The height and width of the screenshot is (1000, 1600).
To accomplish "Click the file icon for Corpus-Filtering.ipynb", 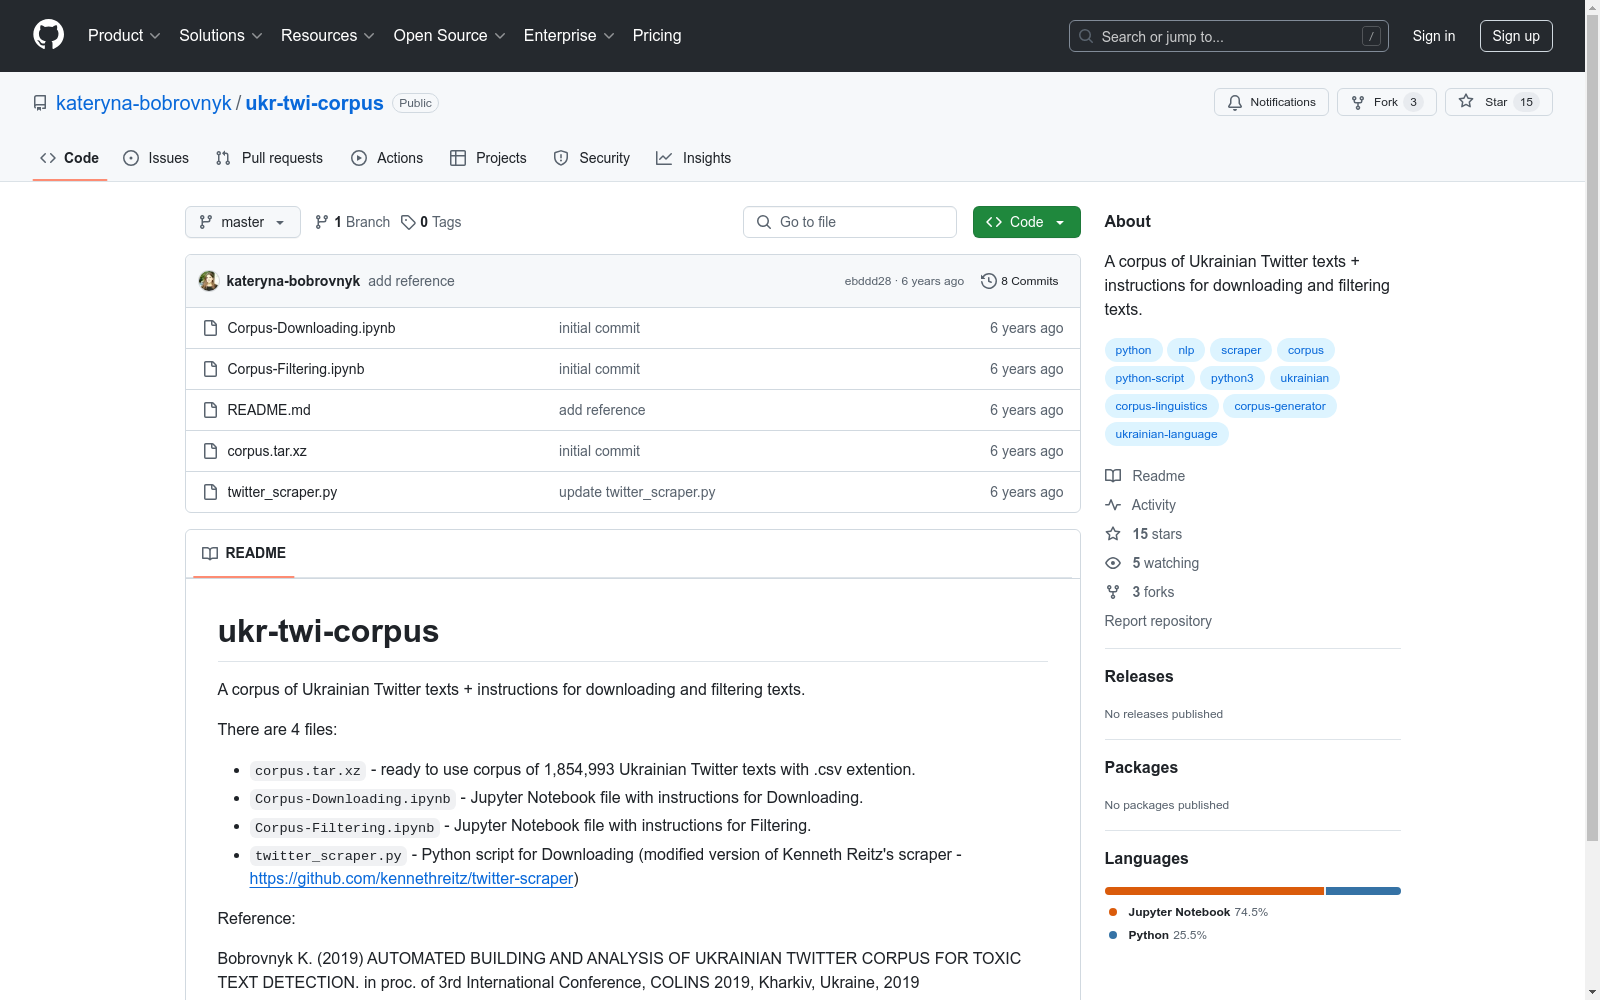I will (x=210, y=369).
